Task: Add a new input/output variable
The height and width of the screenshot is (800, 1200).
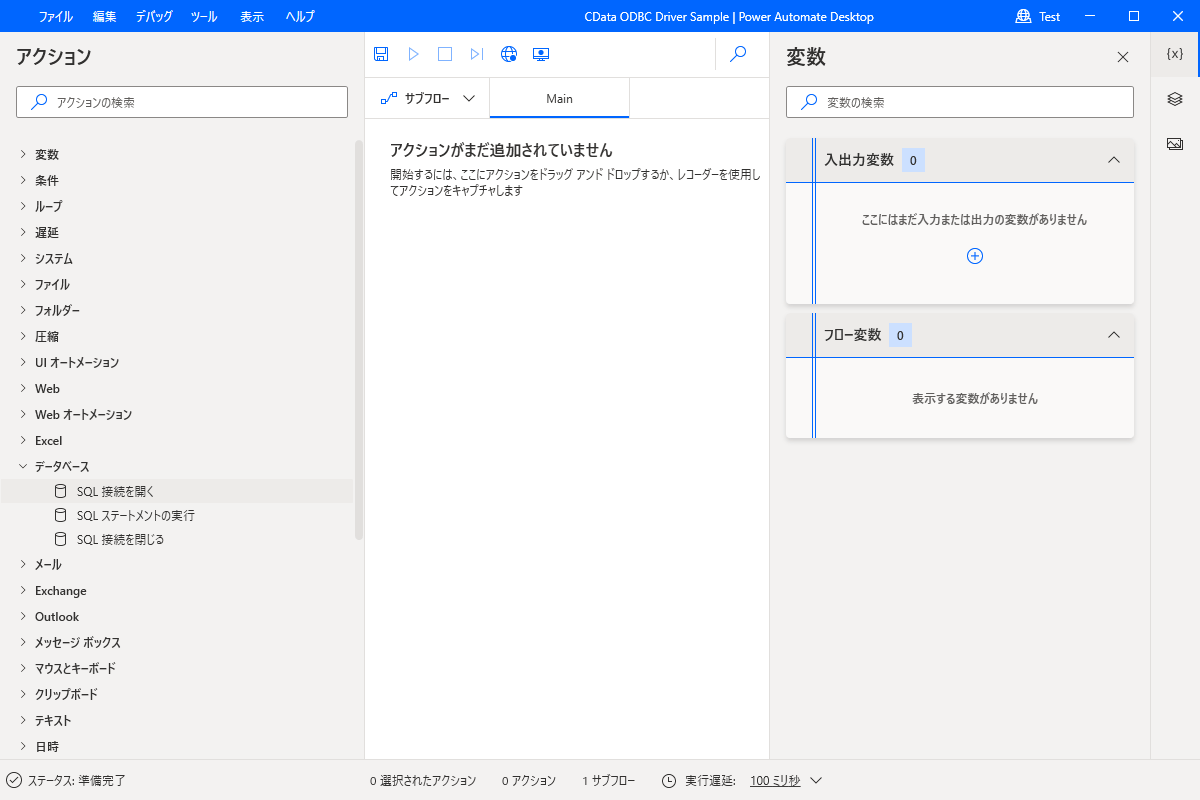Action: point(975,256)
